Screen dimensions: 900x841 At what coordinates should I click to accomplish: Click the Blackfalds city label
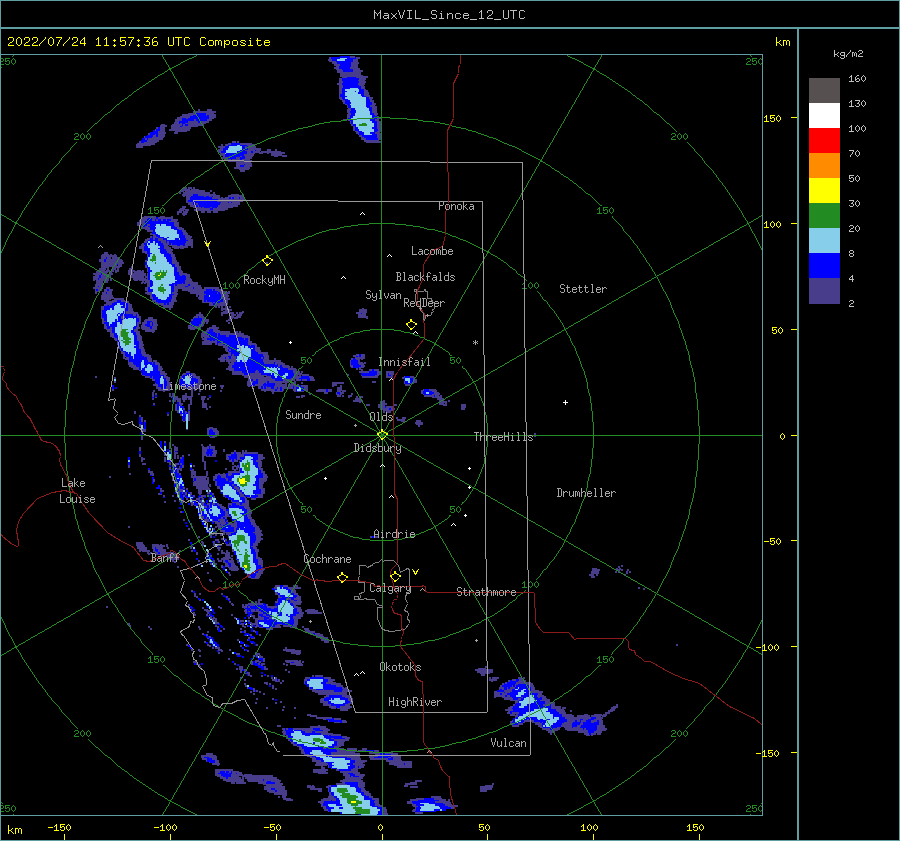[425, 277]
